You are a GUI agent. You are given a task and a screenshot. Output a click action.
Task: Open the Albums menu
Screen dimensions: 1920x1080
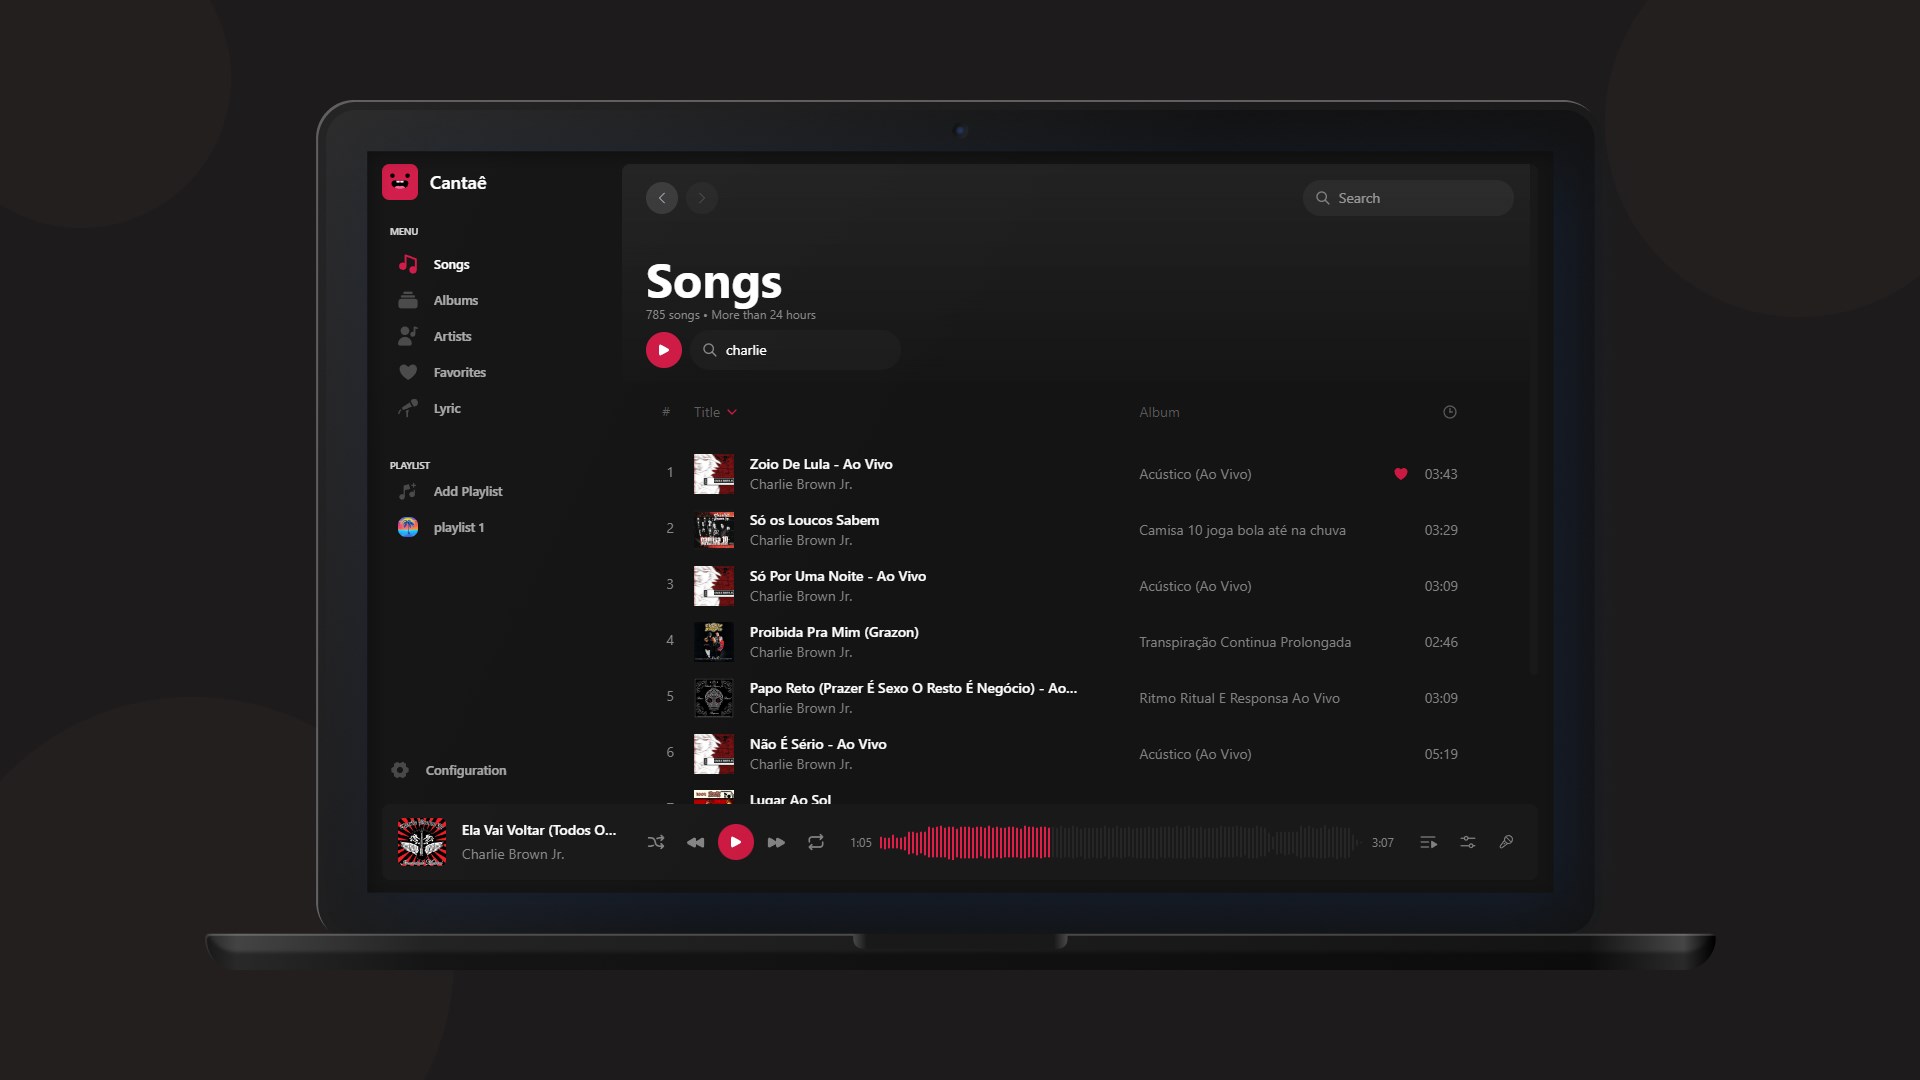455,300
